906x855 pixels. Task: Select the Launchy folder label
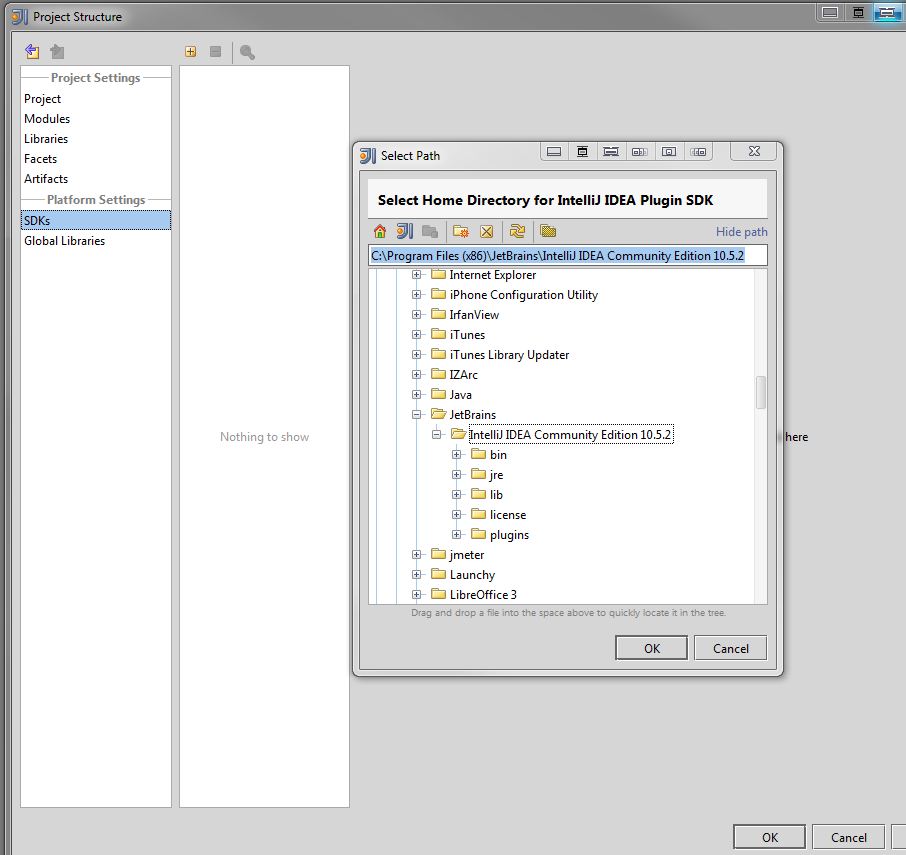472,575
